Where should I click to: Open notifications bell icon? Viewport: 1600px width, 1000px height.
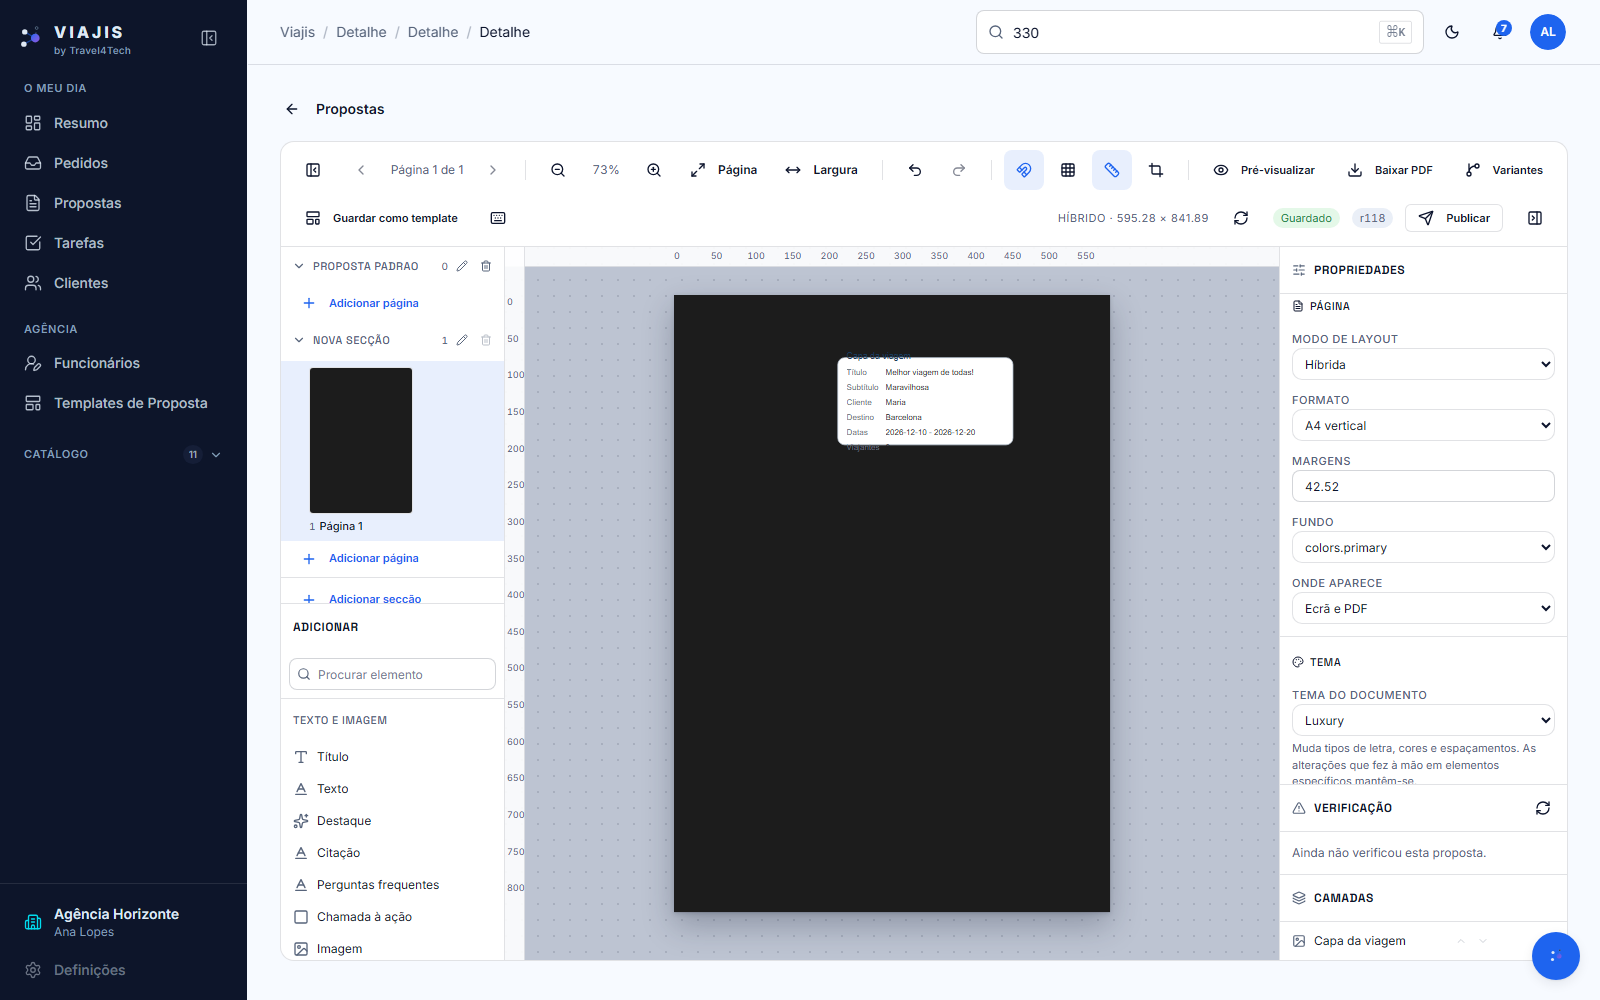click(x=1500, y=32)
